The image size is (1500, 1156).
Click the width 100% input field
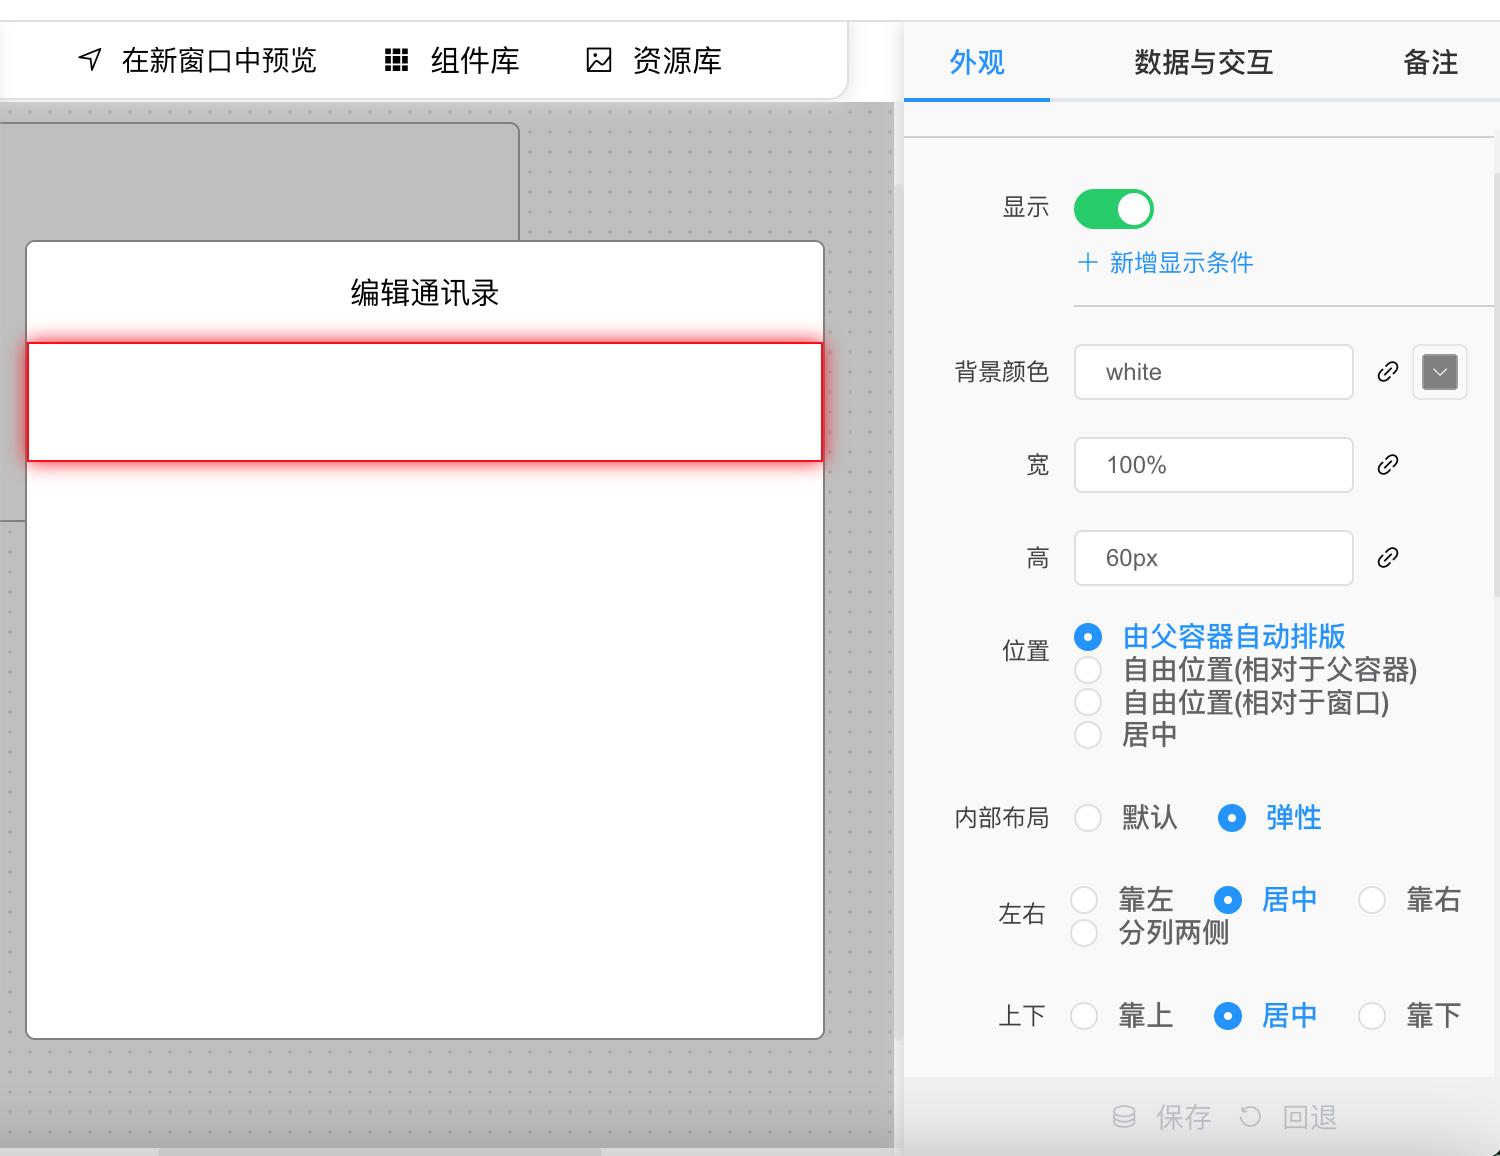[x=1214, y=465]
